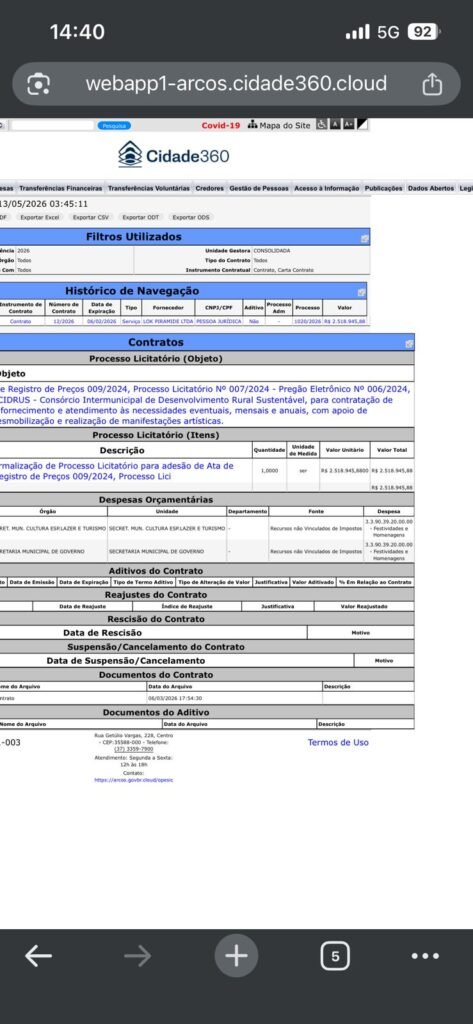Collapse the Contratos panel

coord(409,344)
